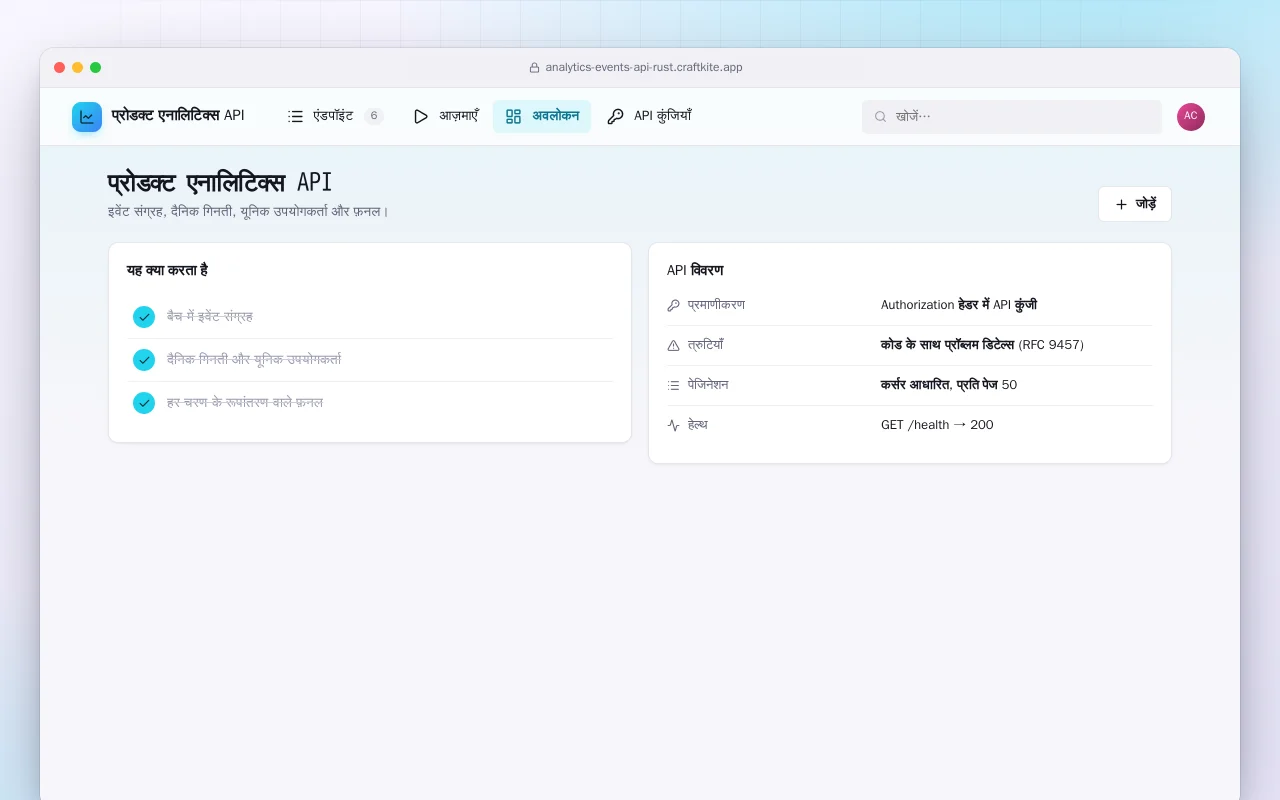This screenshot has width=1280, height=800.
Task: Click the play icon beside आज़माएँ
Action: (421, 116)
